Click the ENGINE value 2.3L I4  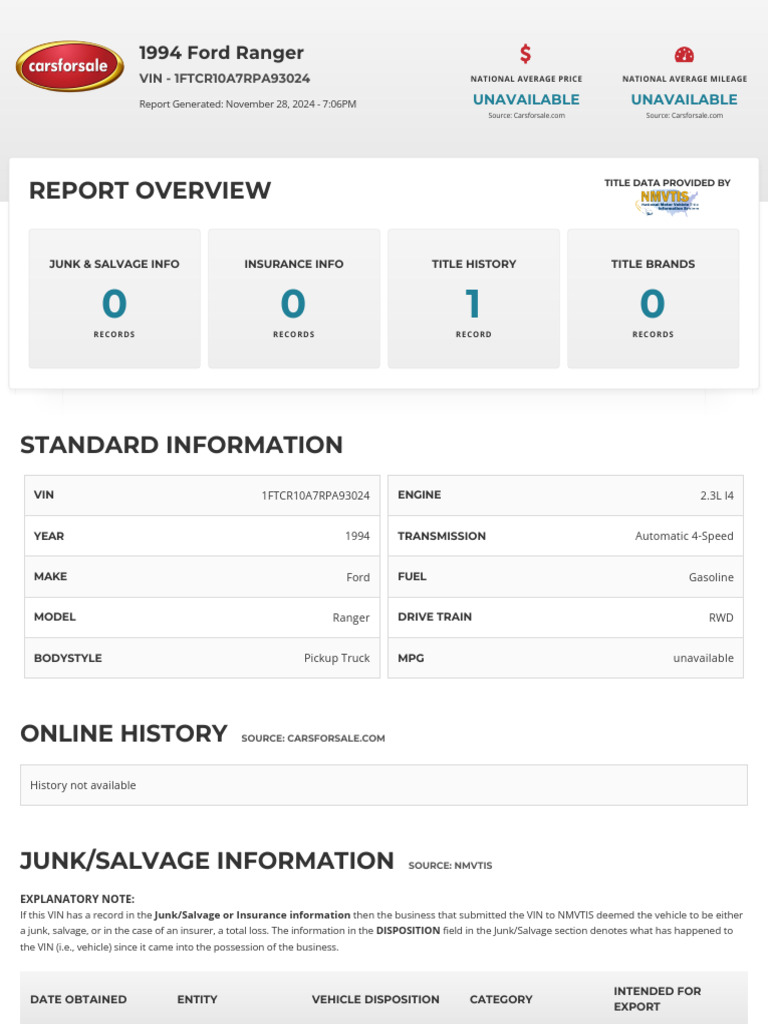click(x=716, y=496)
